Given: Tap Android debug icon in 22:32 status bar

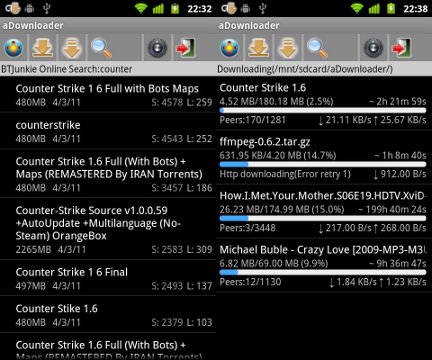Looking at the screenshot, I should tap(30, 8).
